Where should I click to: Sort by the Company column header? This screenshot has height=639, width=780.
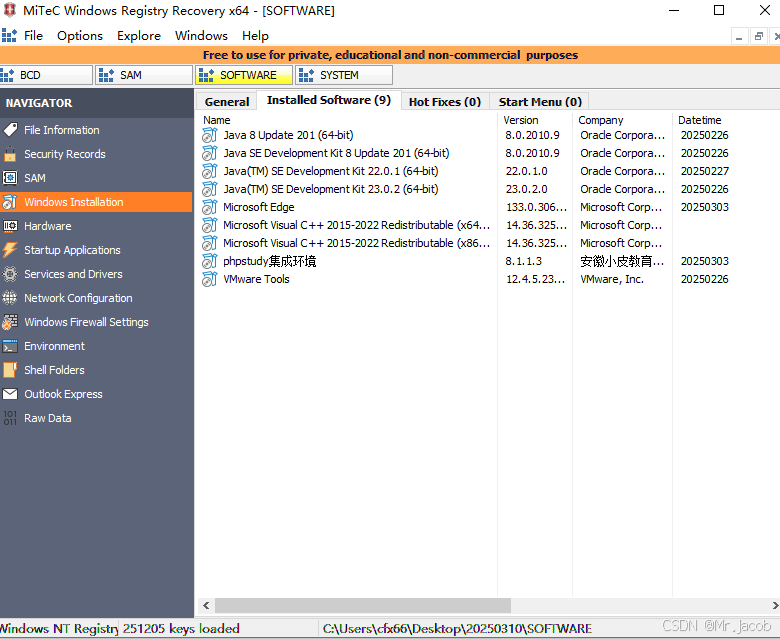(x=622, y=120)
